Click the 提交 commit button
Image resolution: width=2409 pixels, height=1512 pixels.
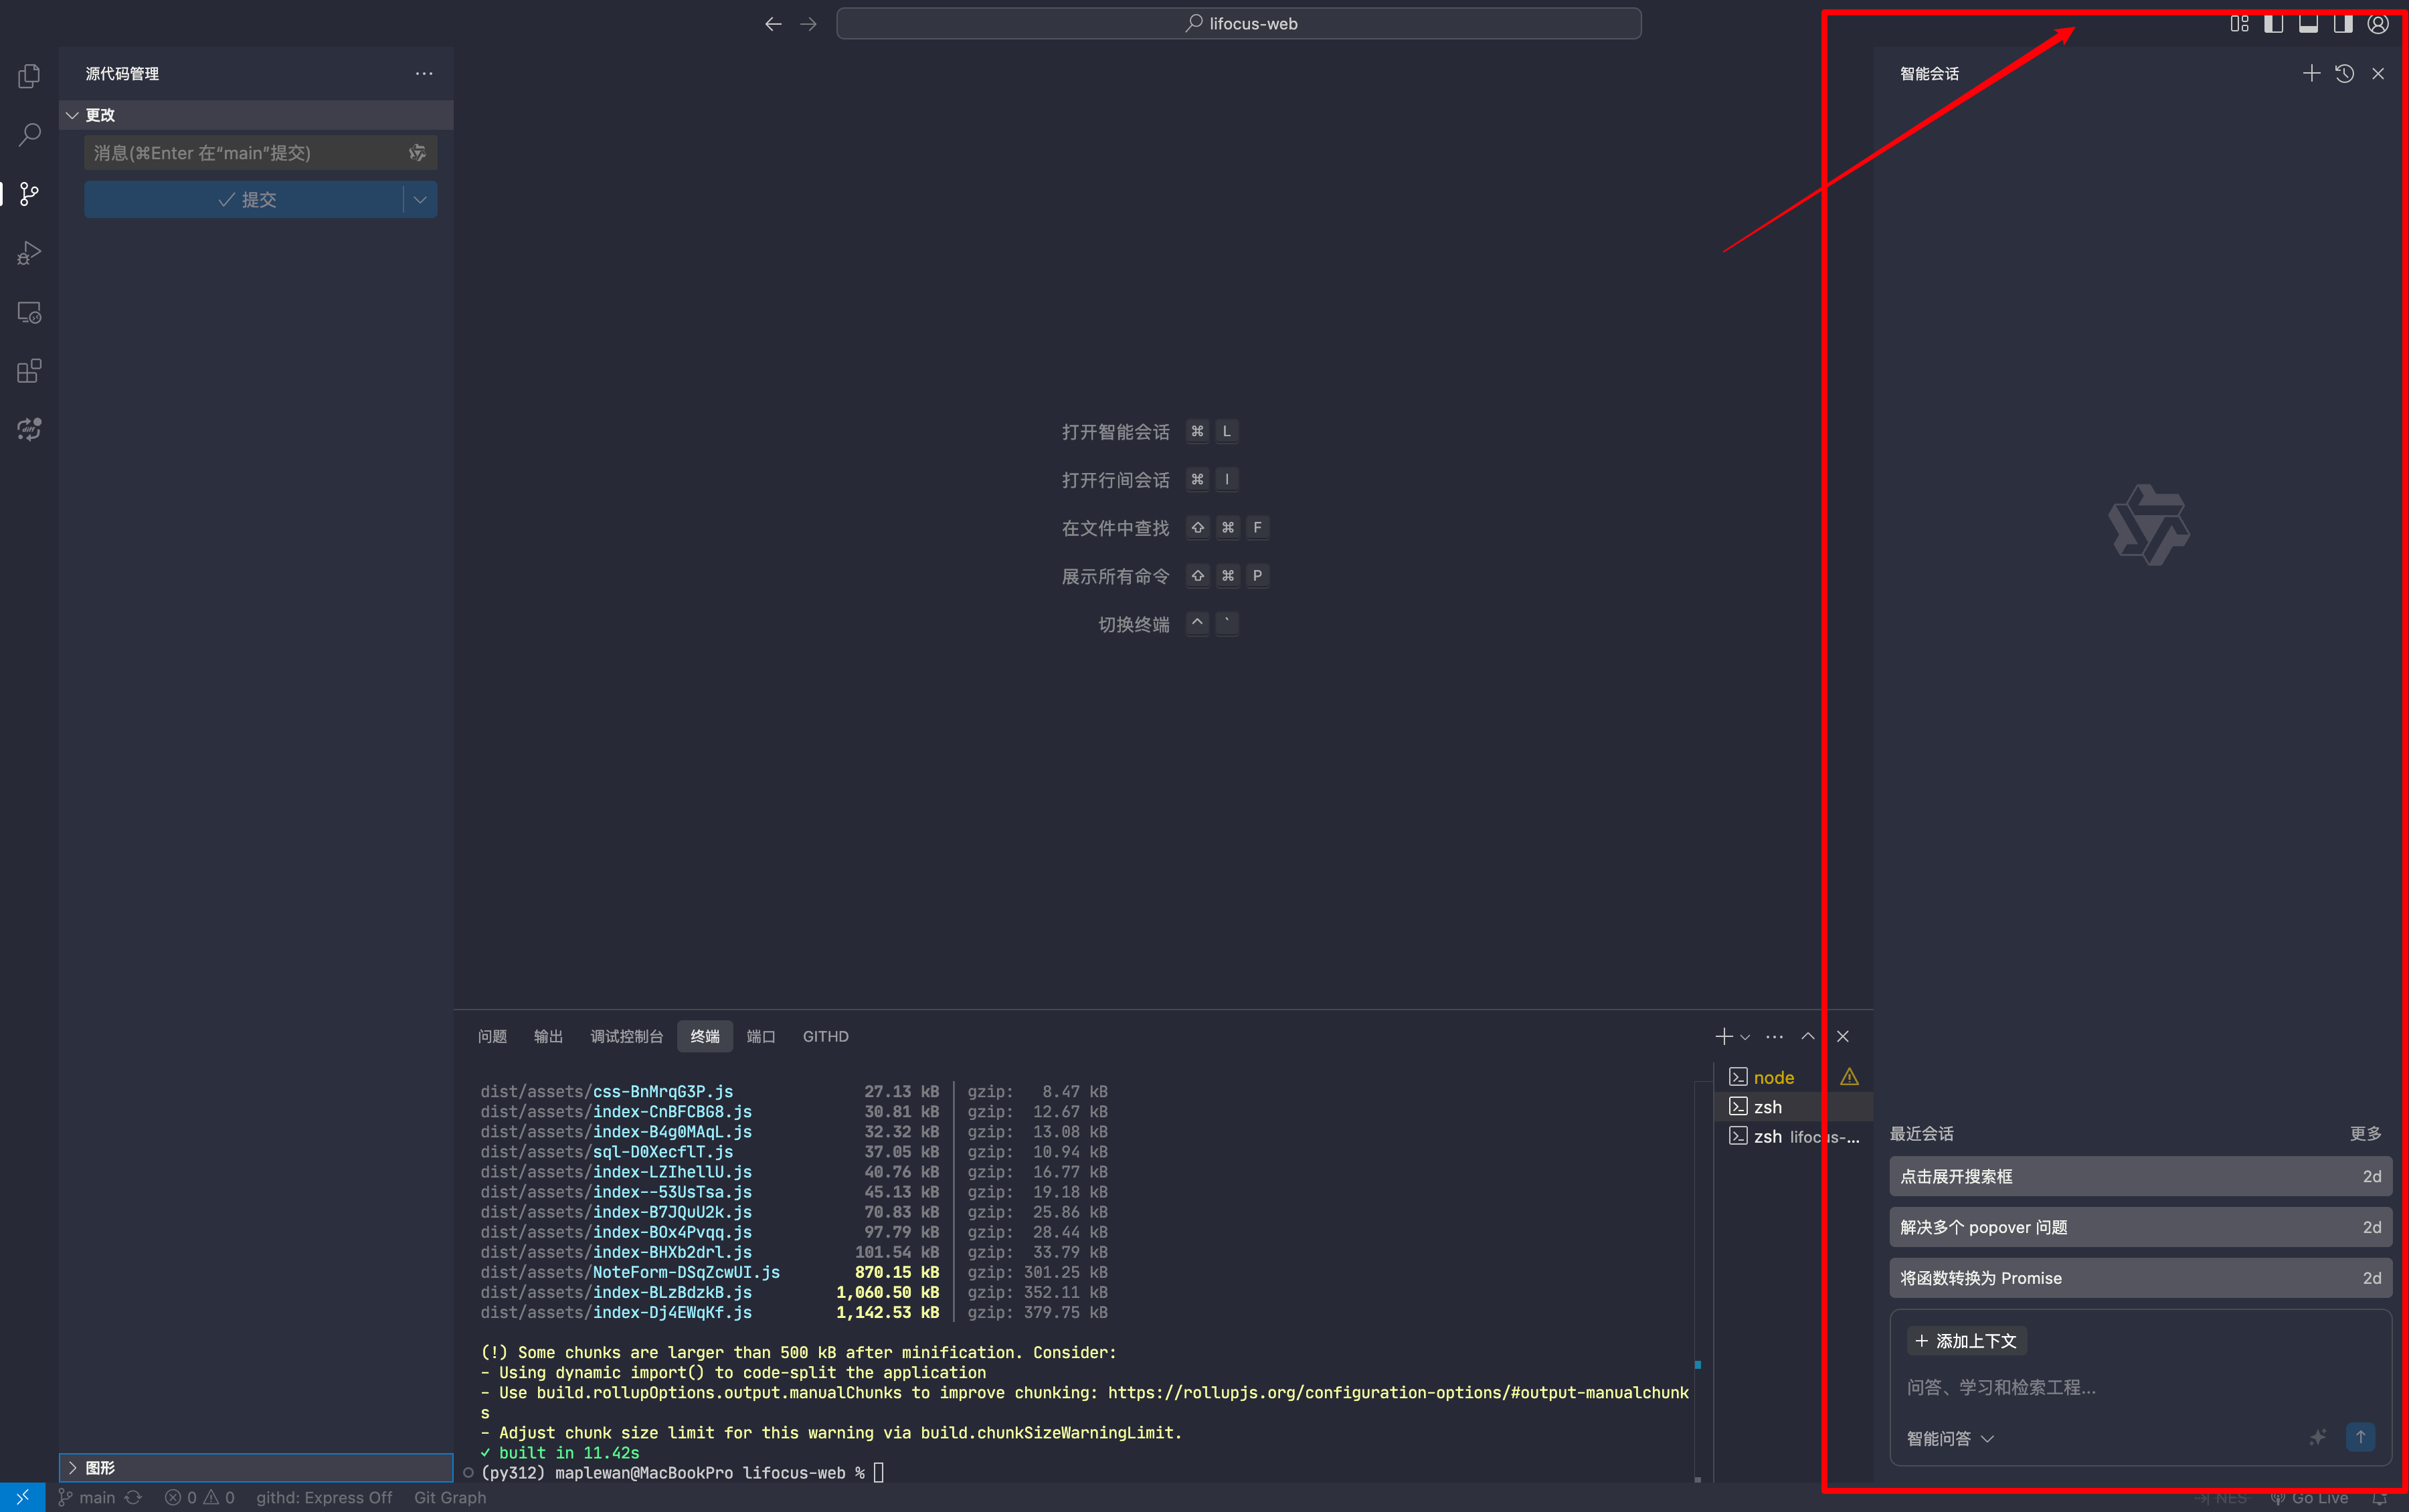[246, 200]
